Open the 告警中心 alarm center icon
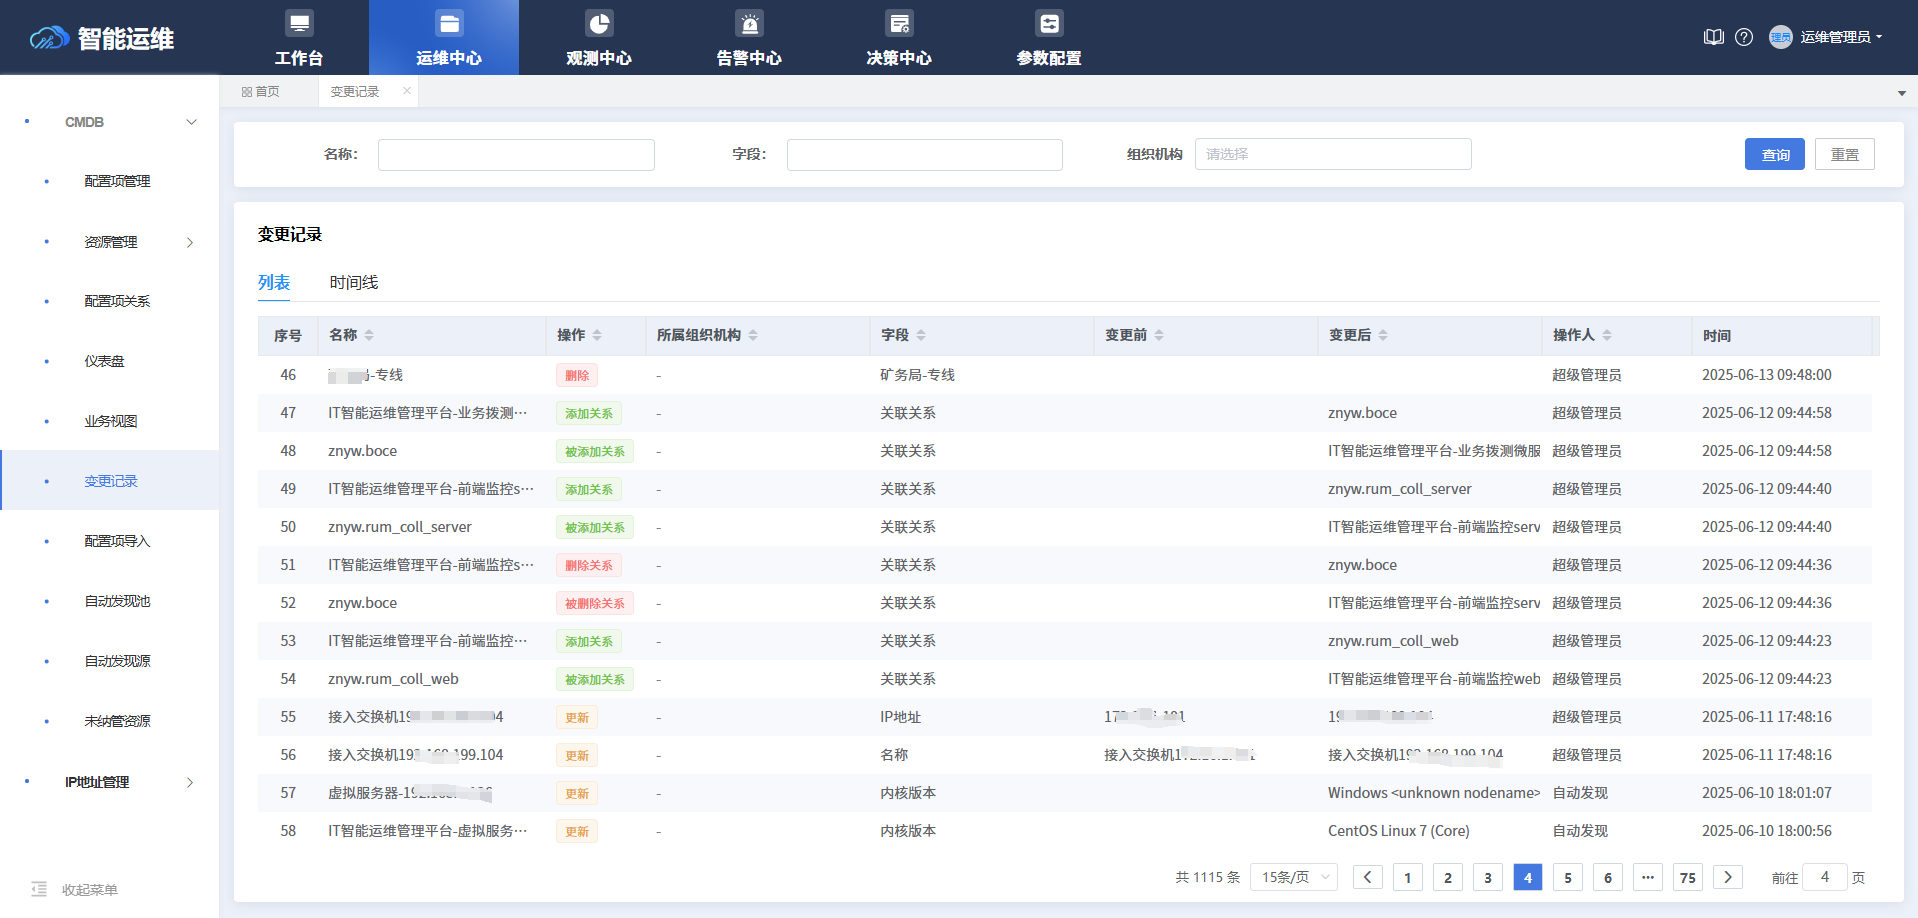Image resolution: width=1918 pixels, height=918 pixels. click(x=749, y=24)
